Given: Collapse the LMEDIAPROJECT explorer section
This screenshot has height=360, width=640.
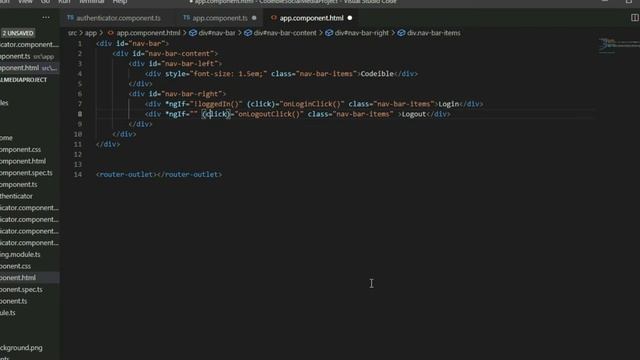Looking at the screenshot, I should pyautogui.click(x=24, y=80).
